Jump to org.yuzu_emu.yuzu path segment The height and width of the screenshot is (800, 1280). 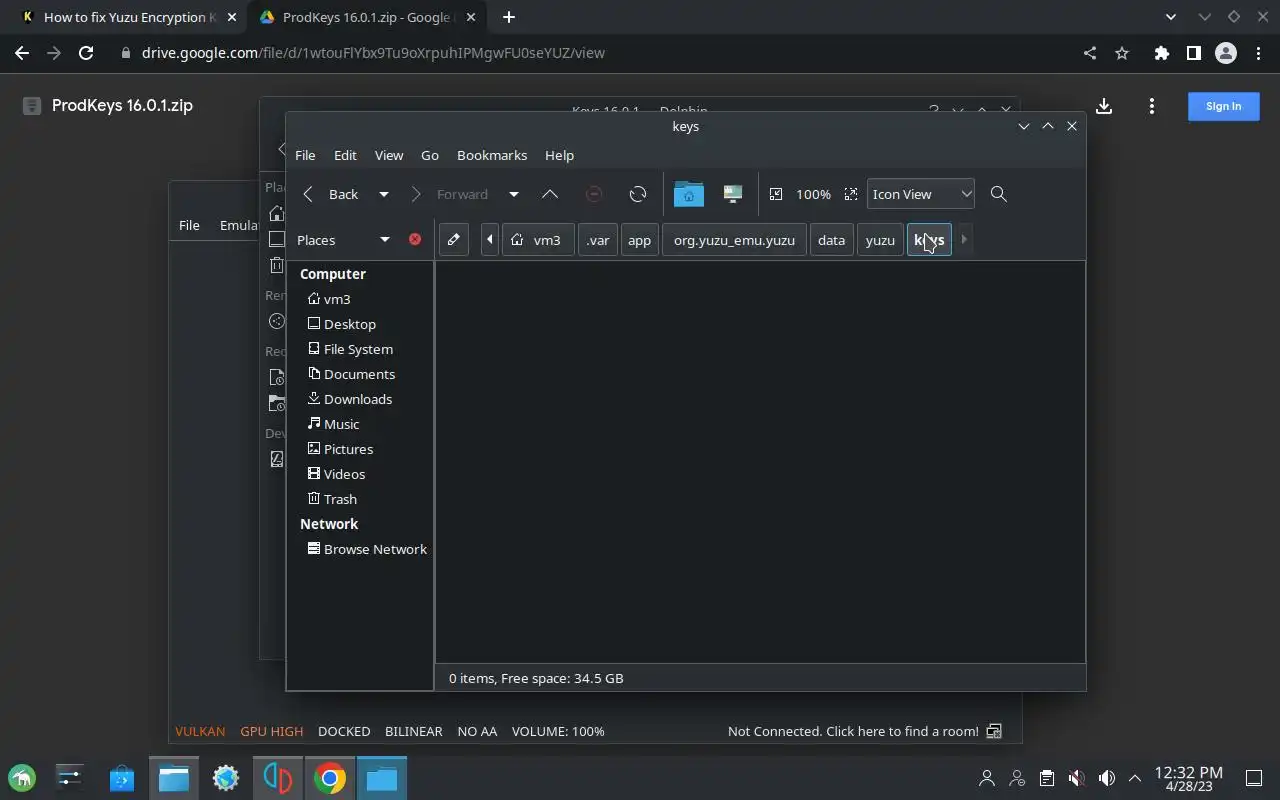click(734, 240)
